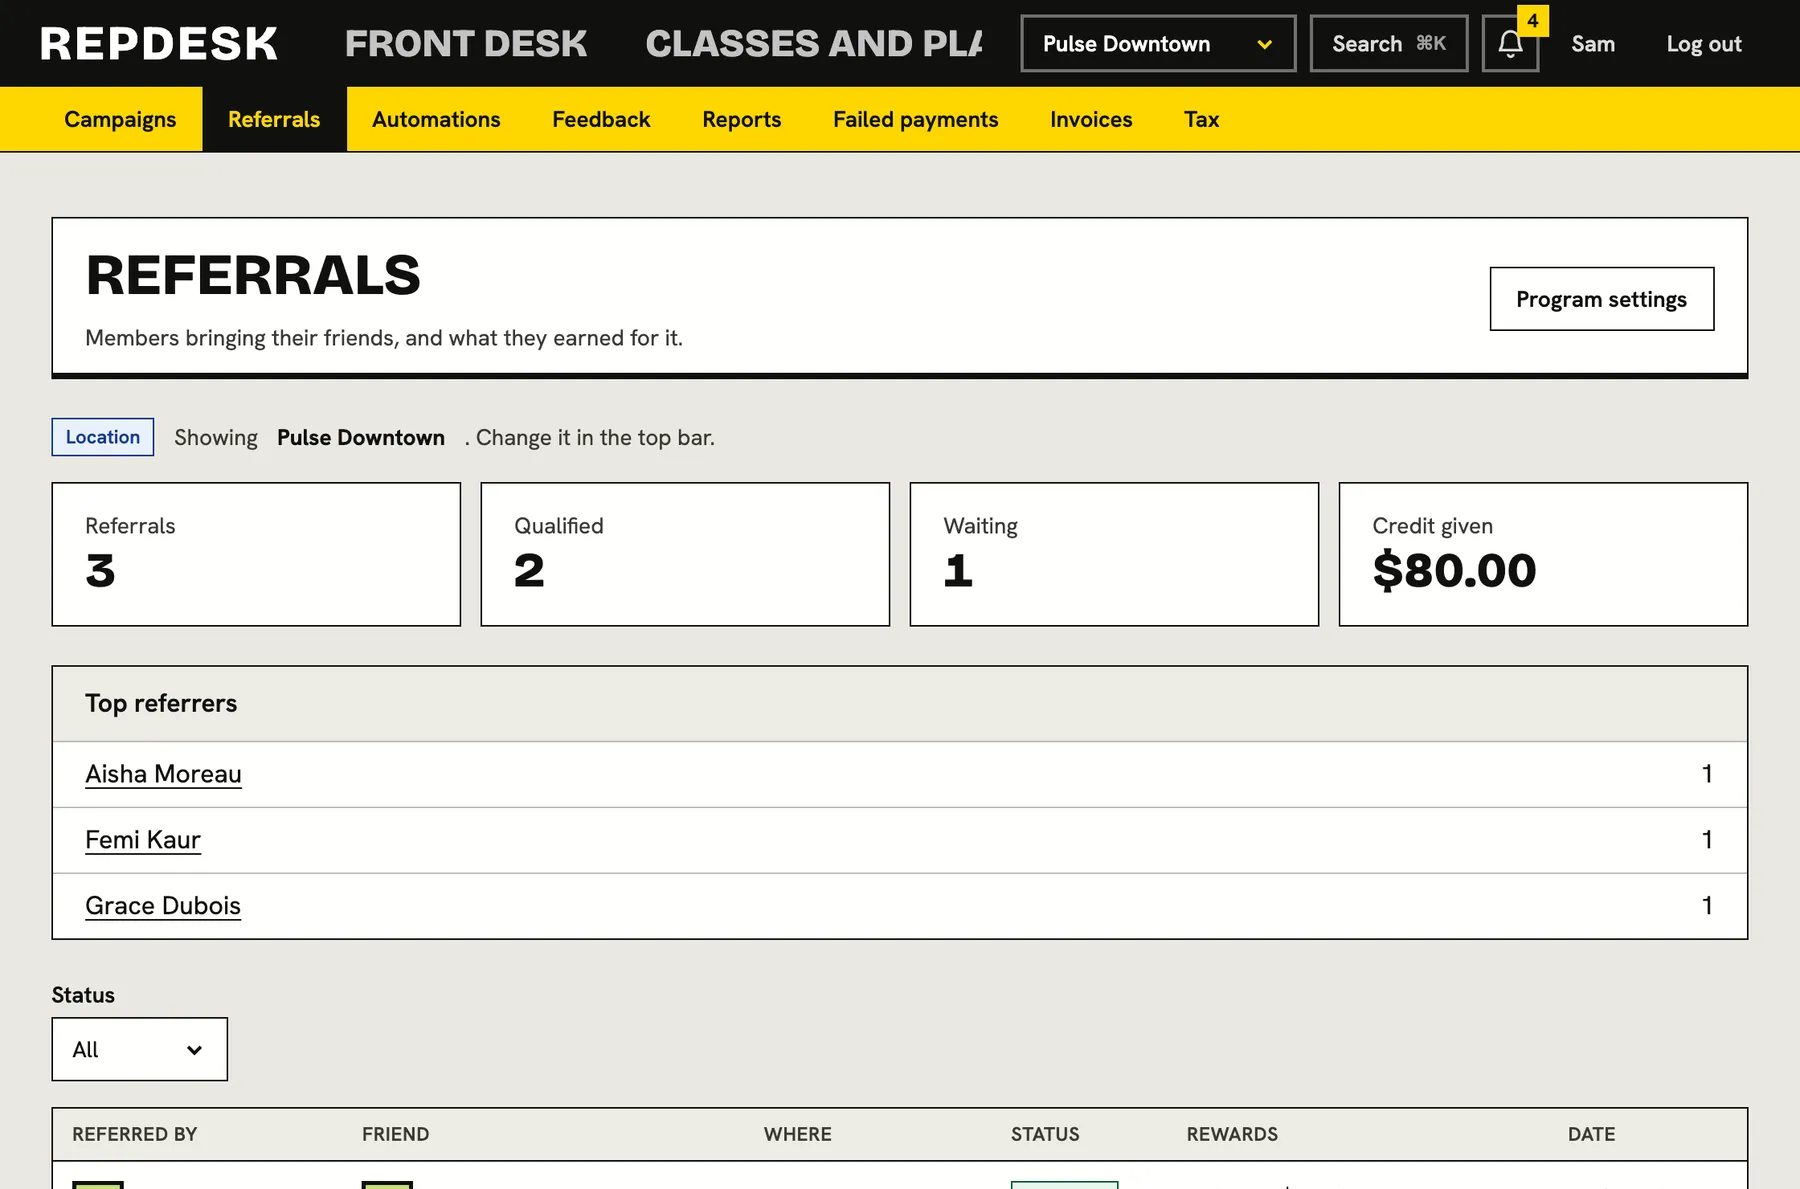The width and height of the screenshot is (1800, 1189).
Task: Open the Search command box
Action: point(1389,44)
